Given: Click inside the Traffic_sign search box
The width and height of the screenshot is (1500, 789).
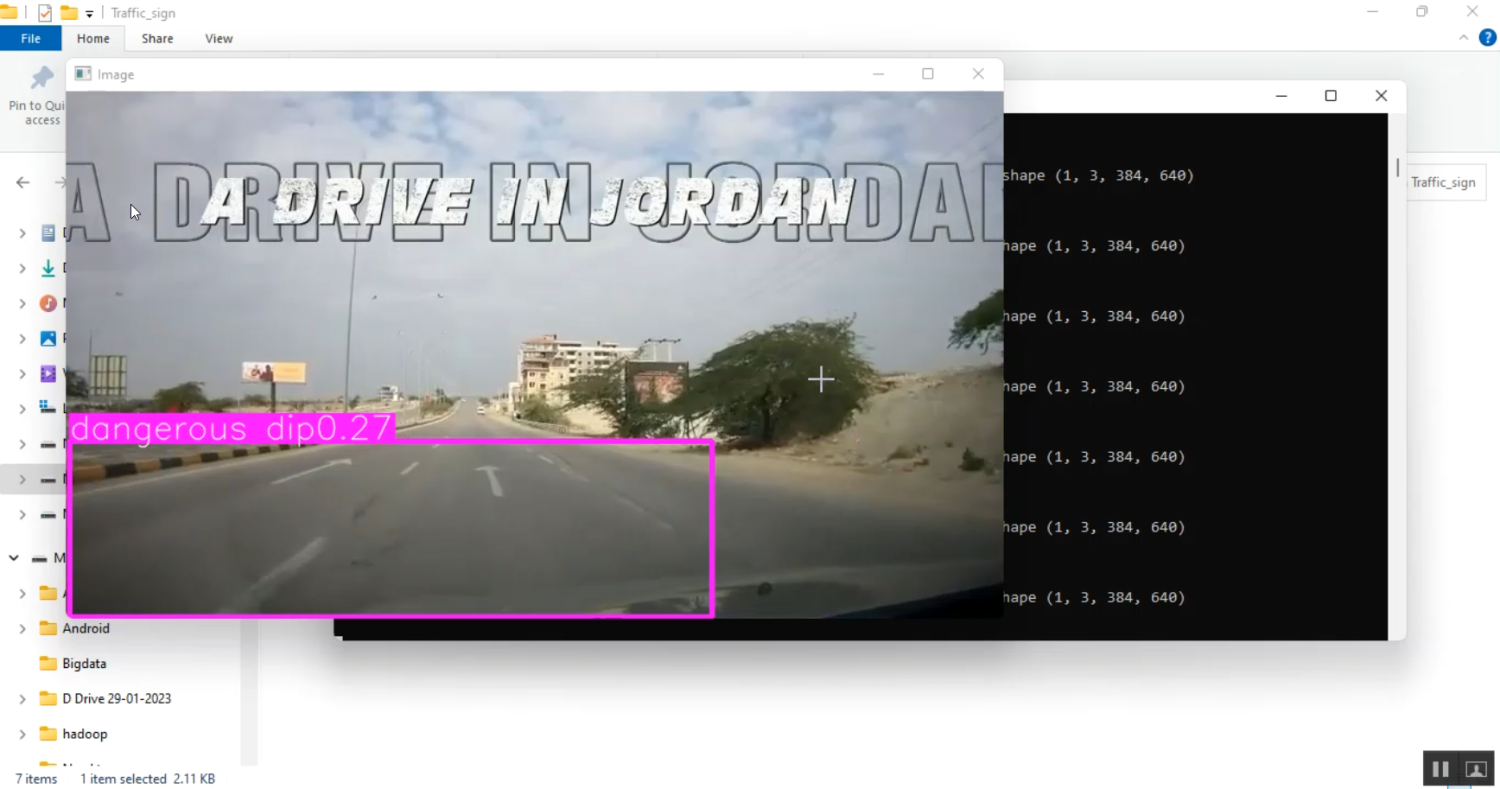Looking at the screenshot, I should point(1443,182).
